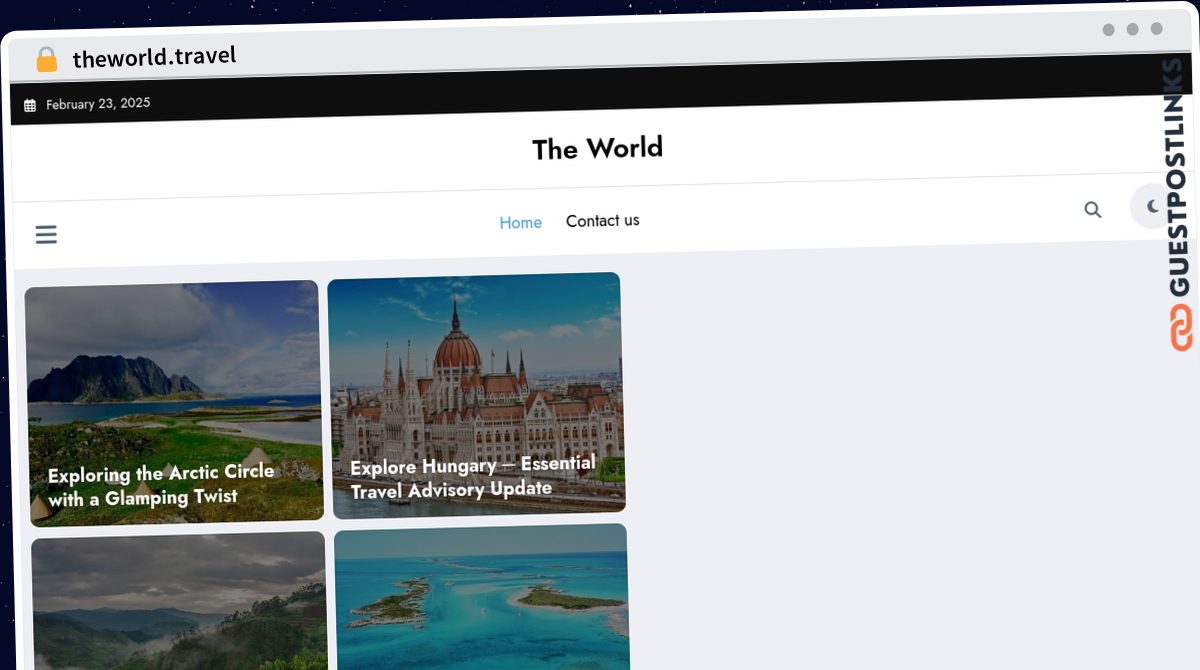This screenshot has height=670, width=1200.
Task: Toggle dark mode moon switch
Action: (1152, 206)
